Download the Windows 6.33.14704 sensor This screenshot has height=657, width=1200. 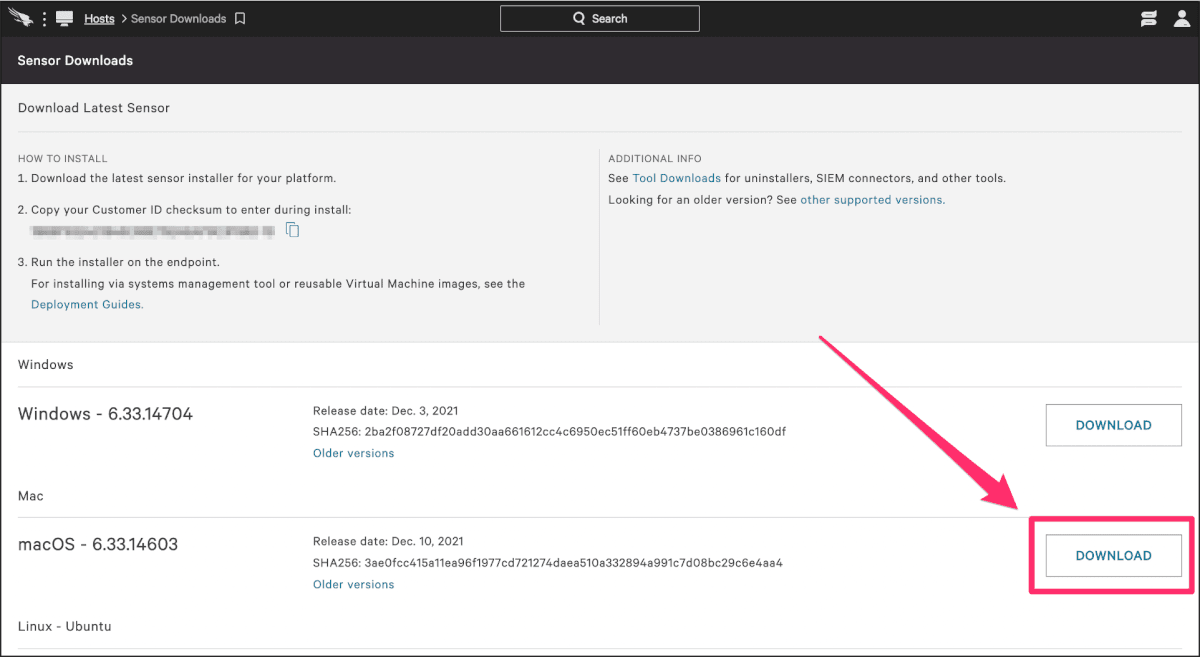[1113, 425]
